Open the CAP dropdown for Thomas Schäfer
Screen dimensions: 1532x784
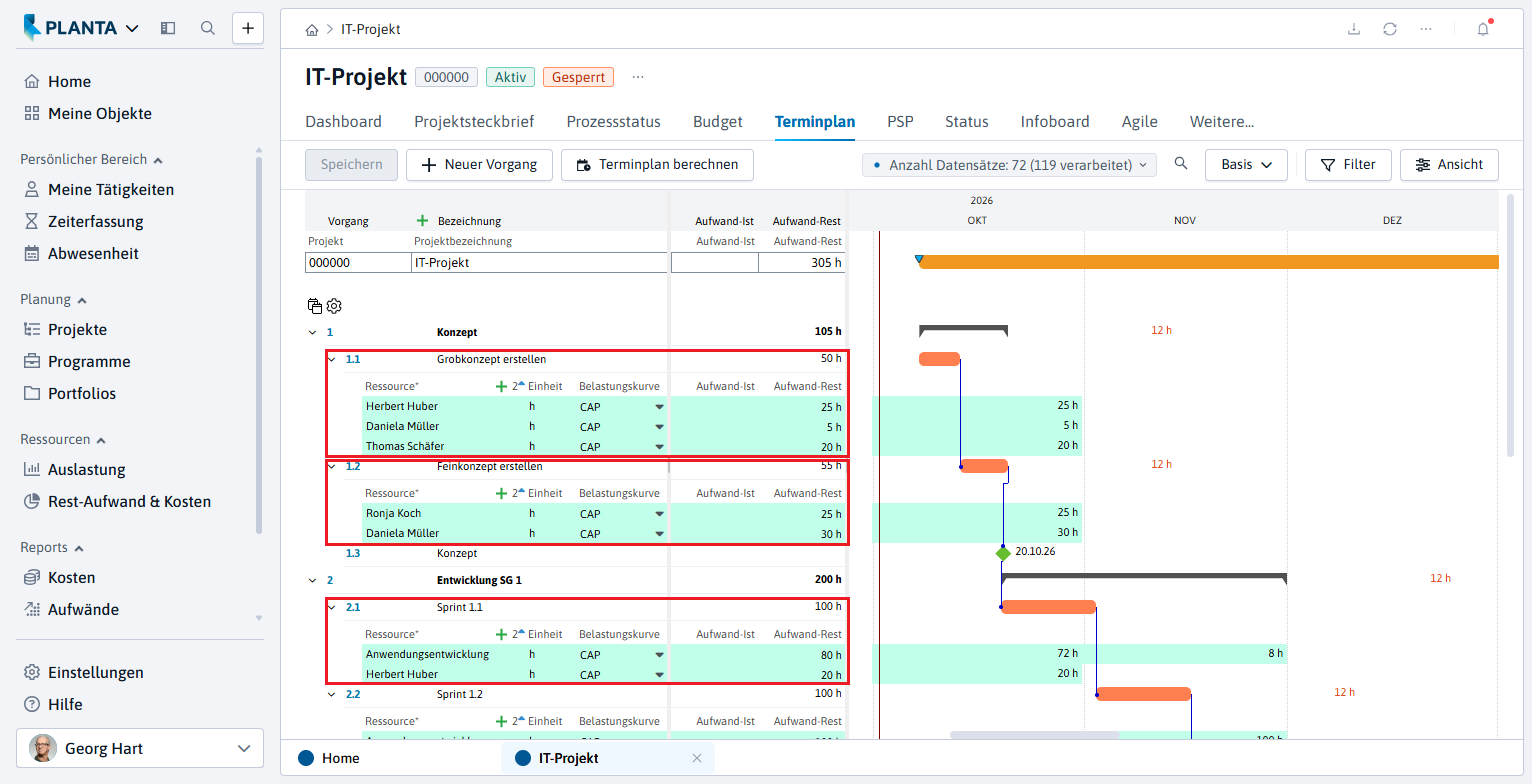point(659,447)
